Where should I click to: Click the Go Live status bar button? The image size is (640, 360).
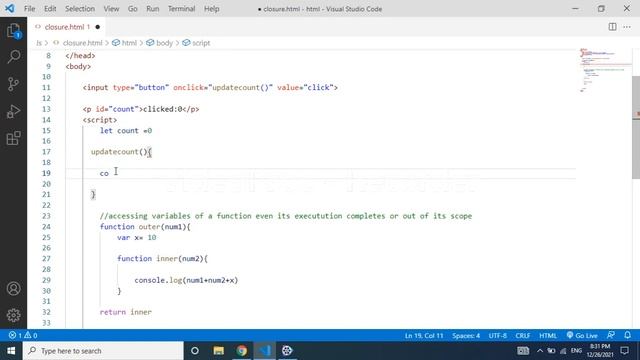[x=582, y=335]
